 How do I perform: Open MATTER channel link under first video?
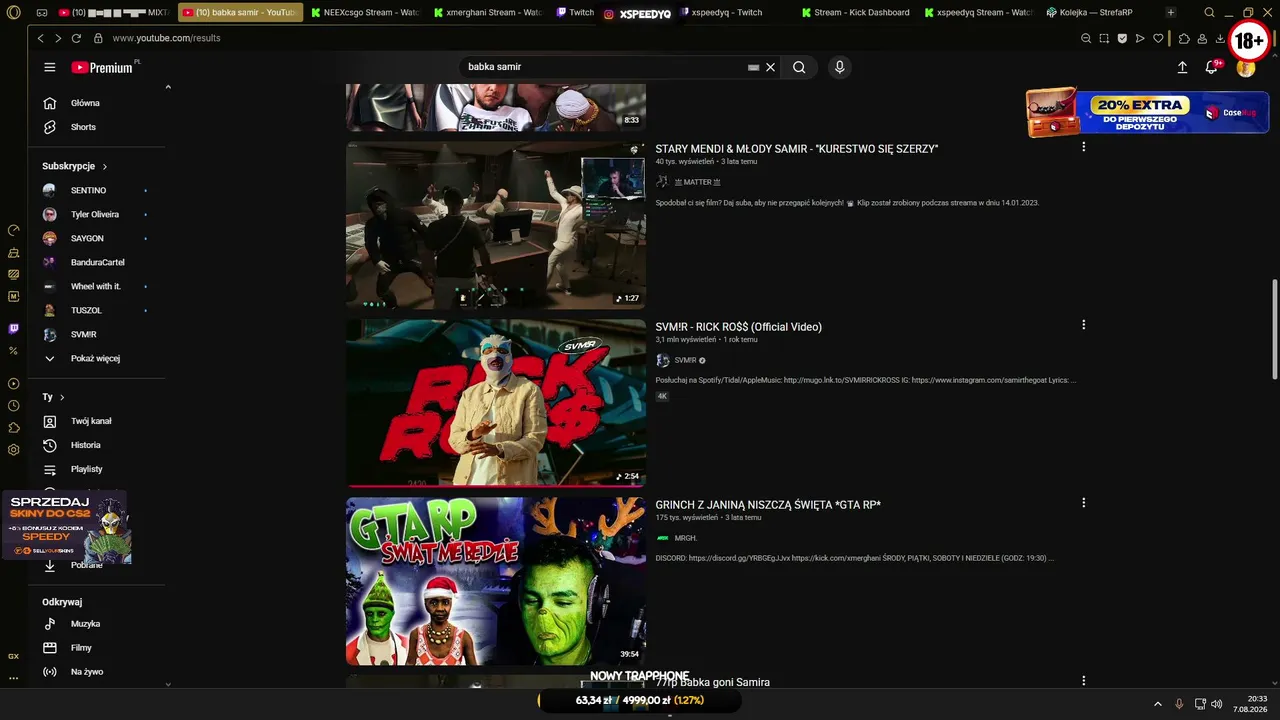tap(697, 182)
